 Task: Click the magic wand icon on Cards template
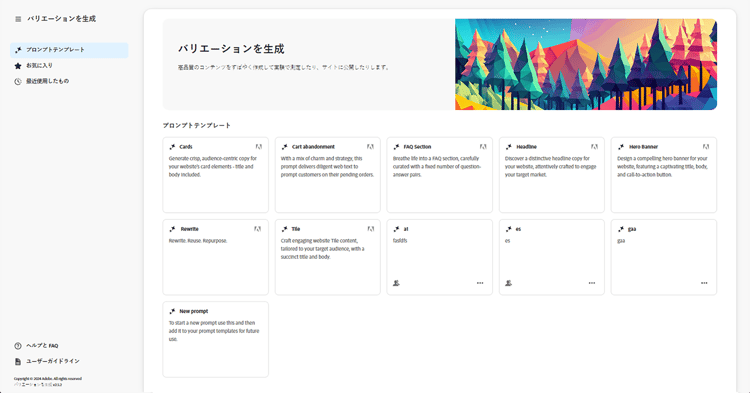tap(173, 147)
